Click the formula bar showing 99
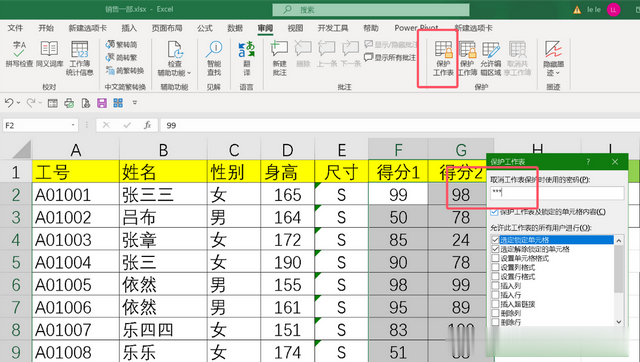The image size is (640, 362). tap(400, 125)
